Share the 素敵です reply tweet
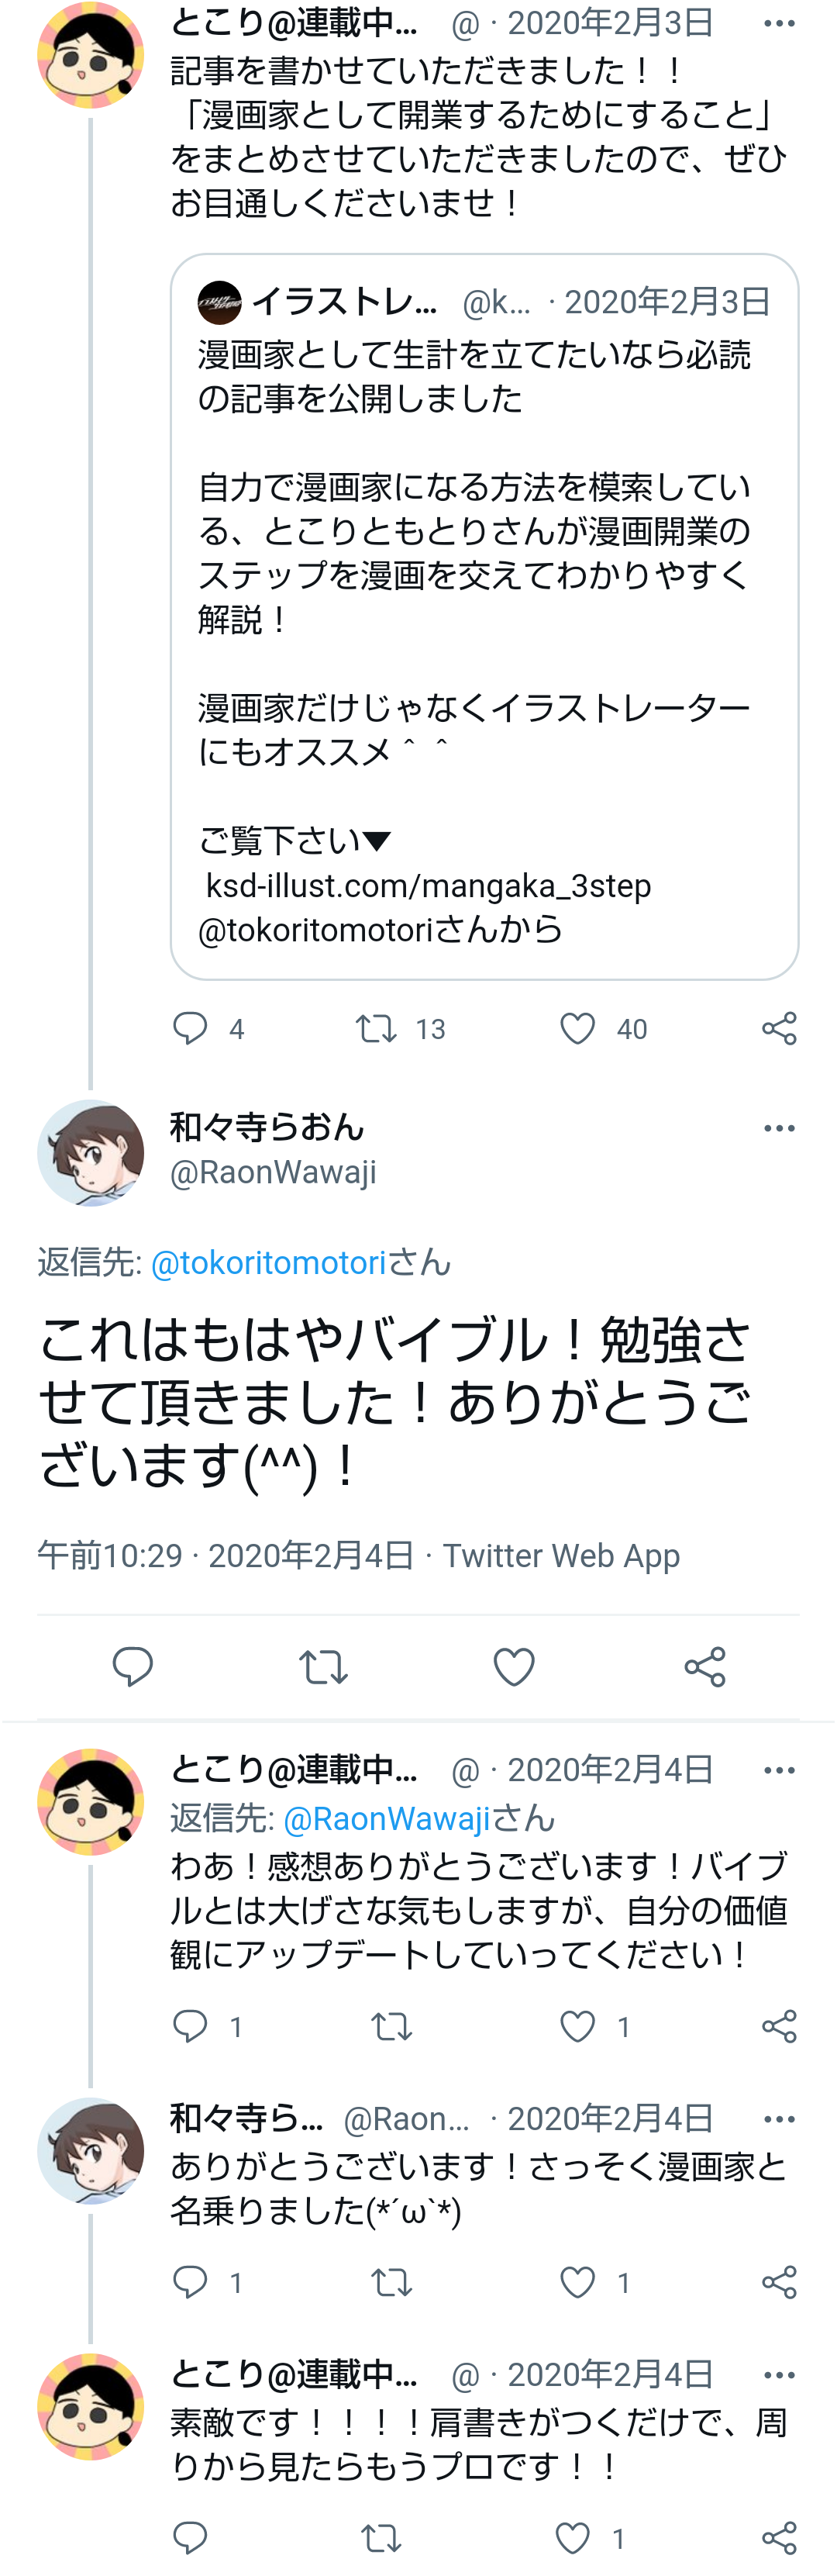837x2576 pixels. point(779,2538)
